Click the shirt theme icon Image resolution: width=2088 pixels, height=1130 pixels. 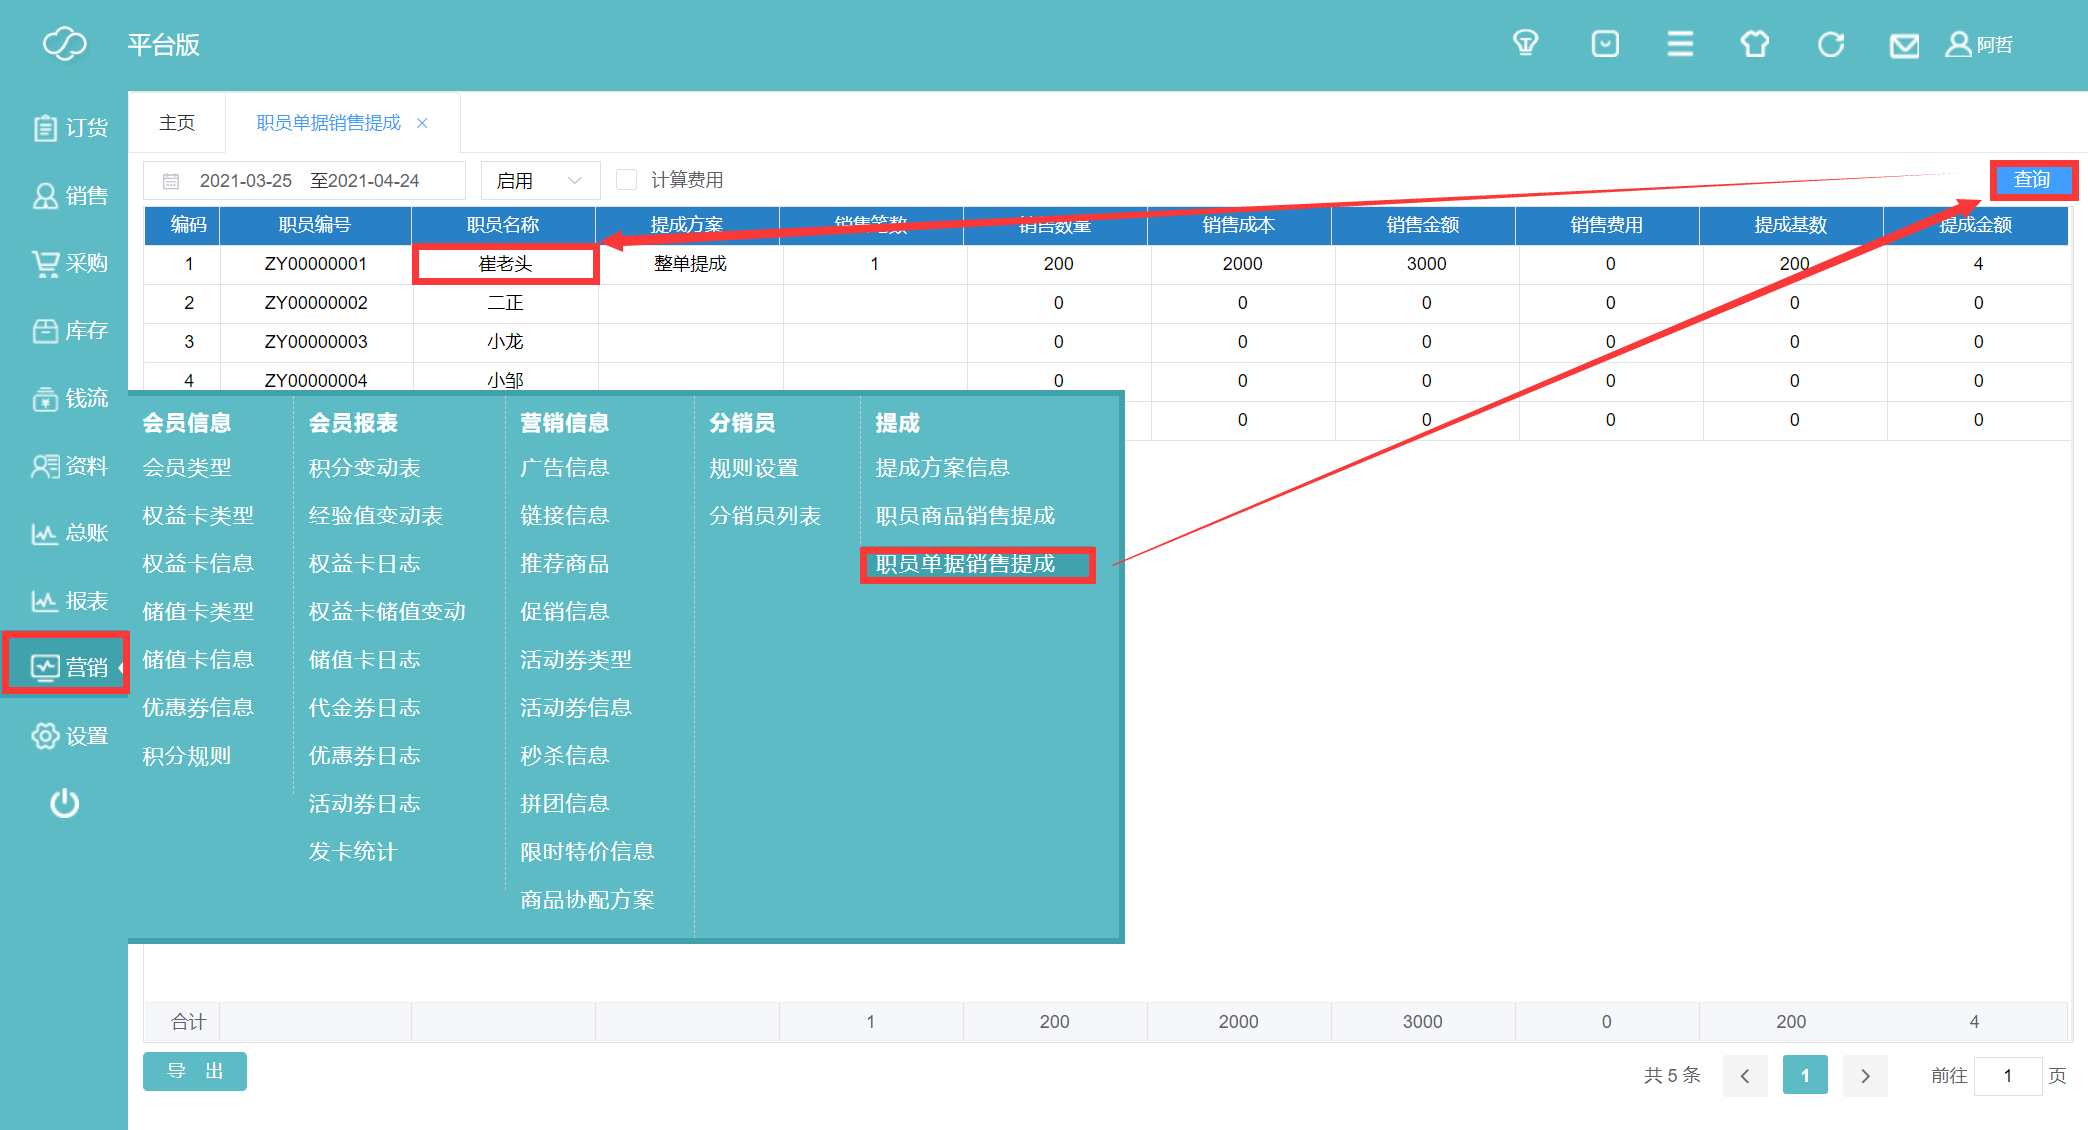coord(1755,44)
